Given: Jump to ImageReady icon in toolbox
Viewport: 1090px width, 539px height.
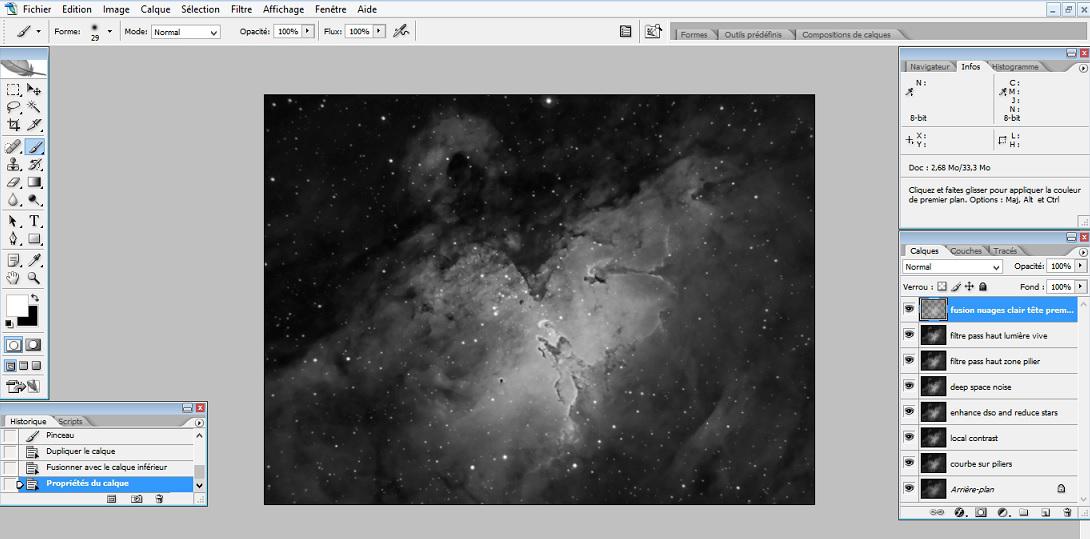Looking at the screenshot, I should click(x=24, y=386).
